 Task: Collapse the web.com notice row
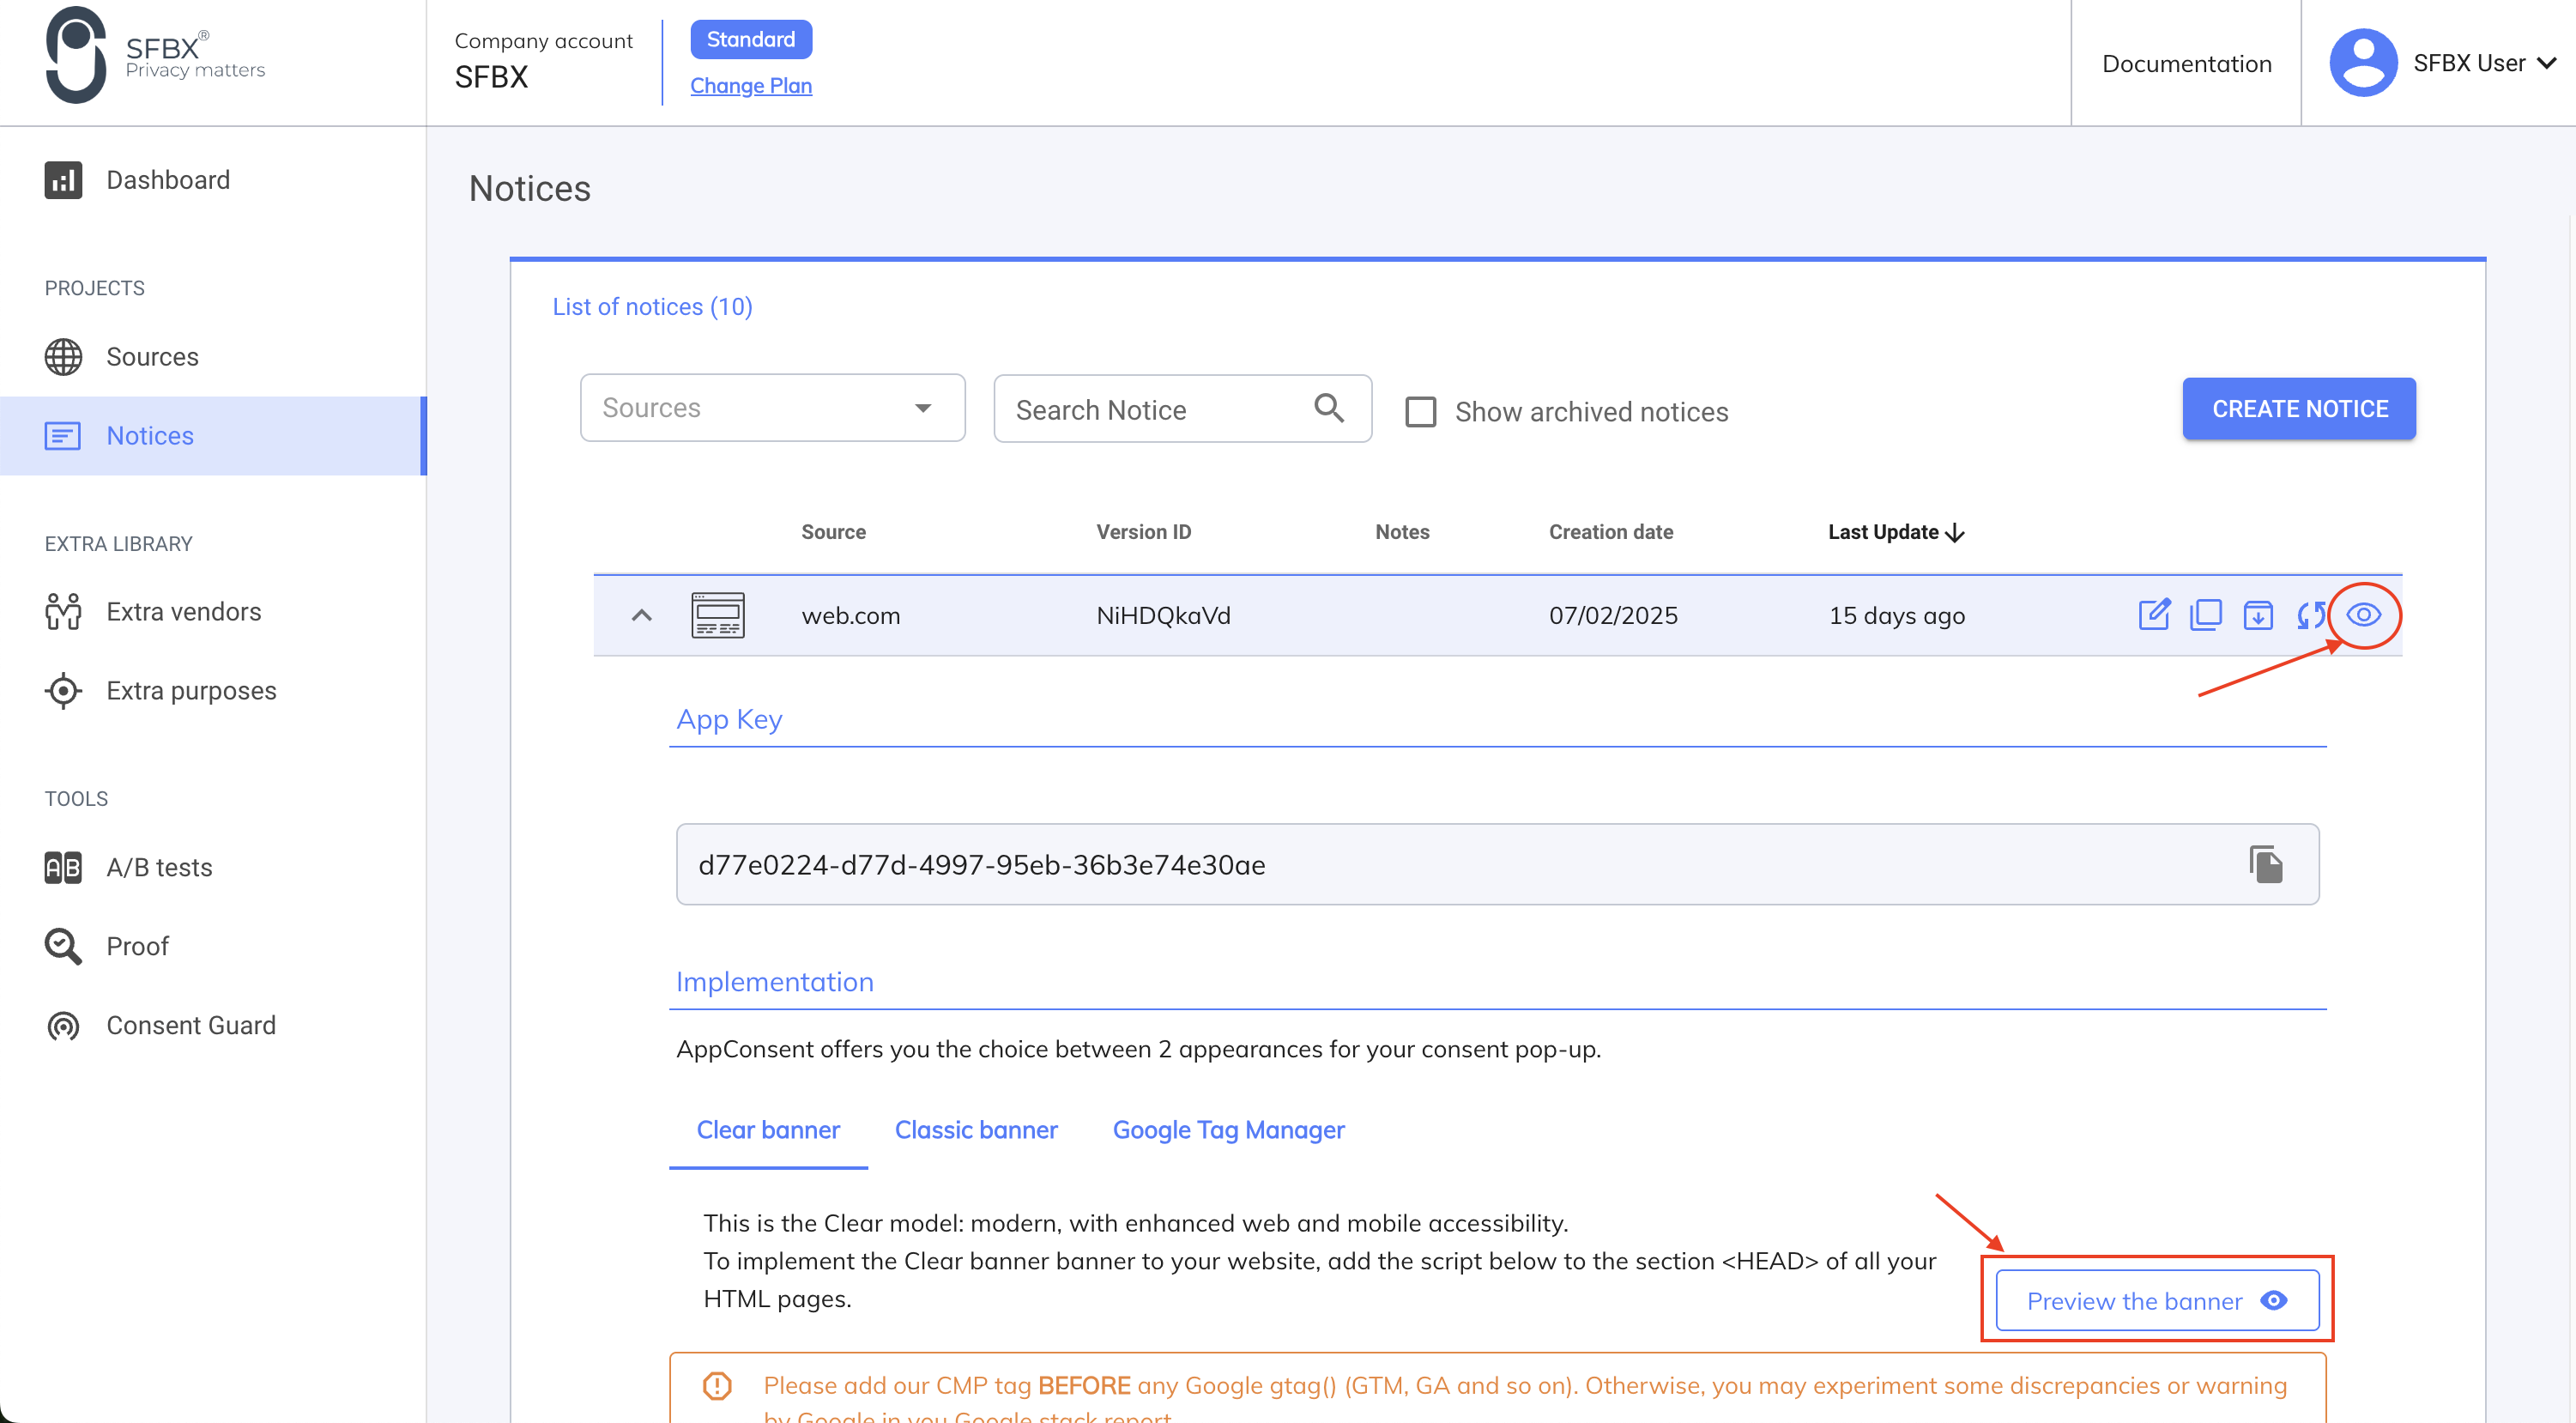click(641, 615)
